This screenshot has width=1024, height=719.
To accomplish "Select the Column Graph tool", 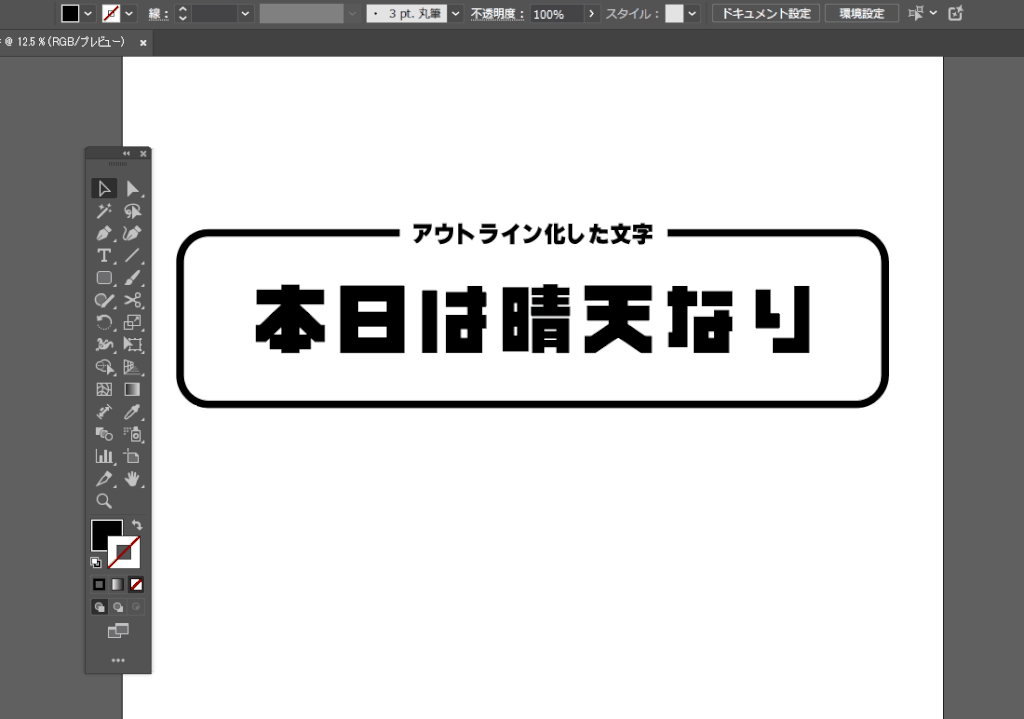I will coord(104,456).
